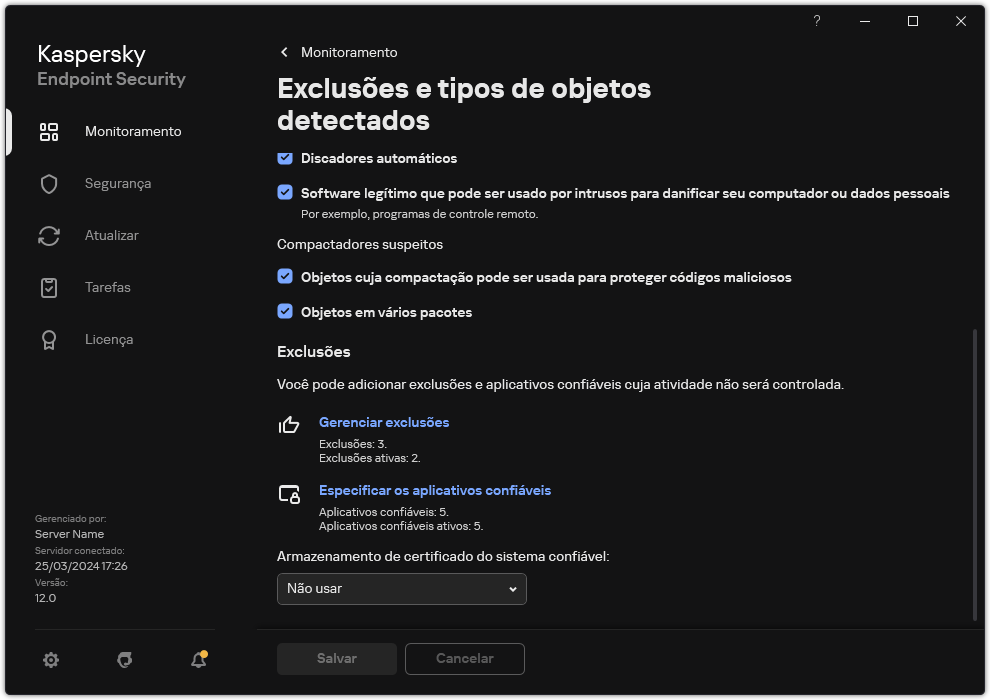This screenshot has width=990, height=700.
Task: Click the Atualizar refresh icon
Action: click(x=48, y=235)
